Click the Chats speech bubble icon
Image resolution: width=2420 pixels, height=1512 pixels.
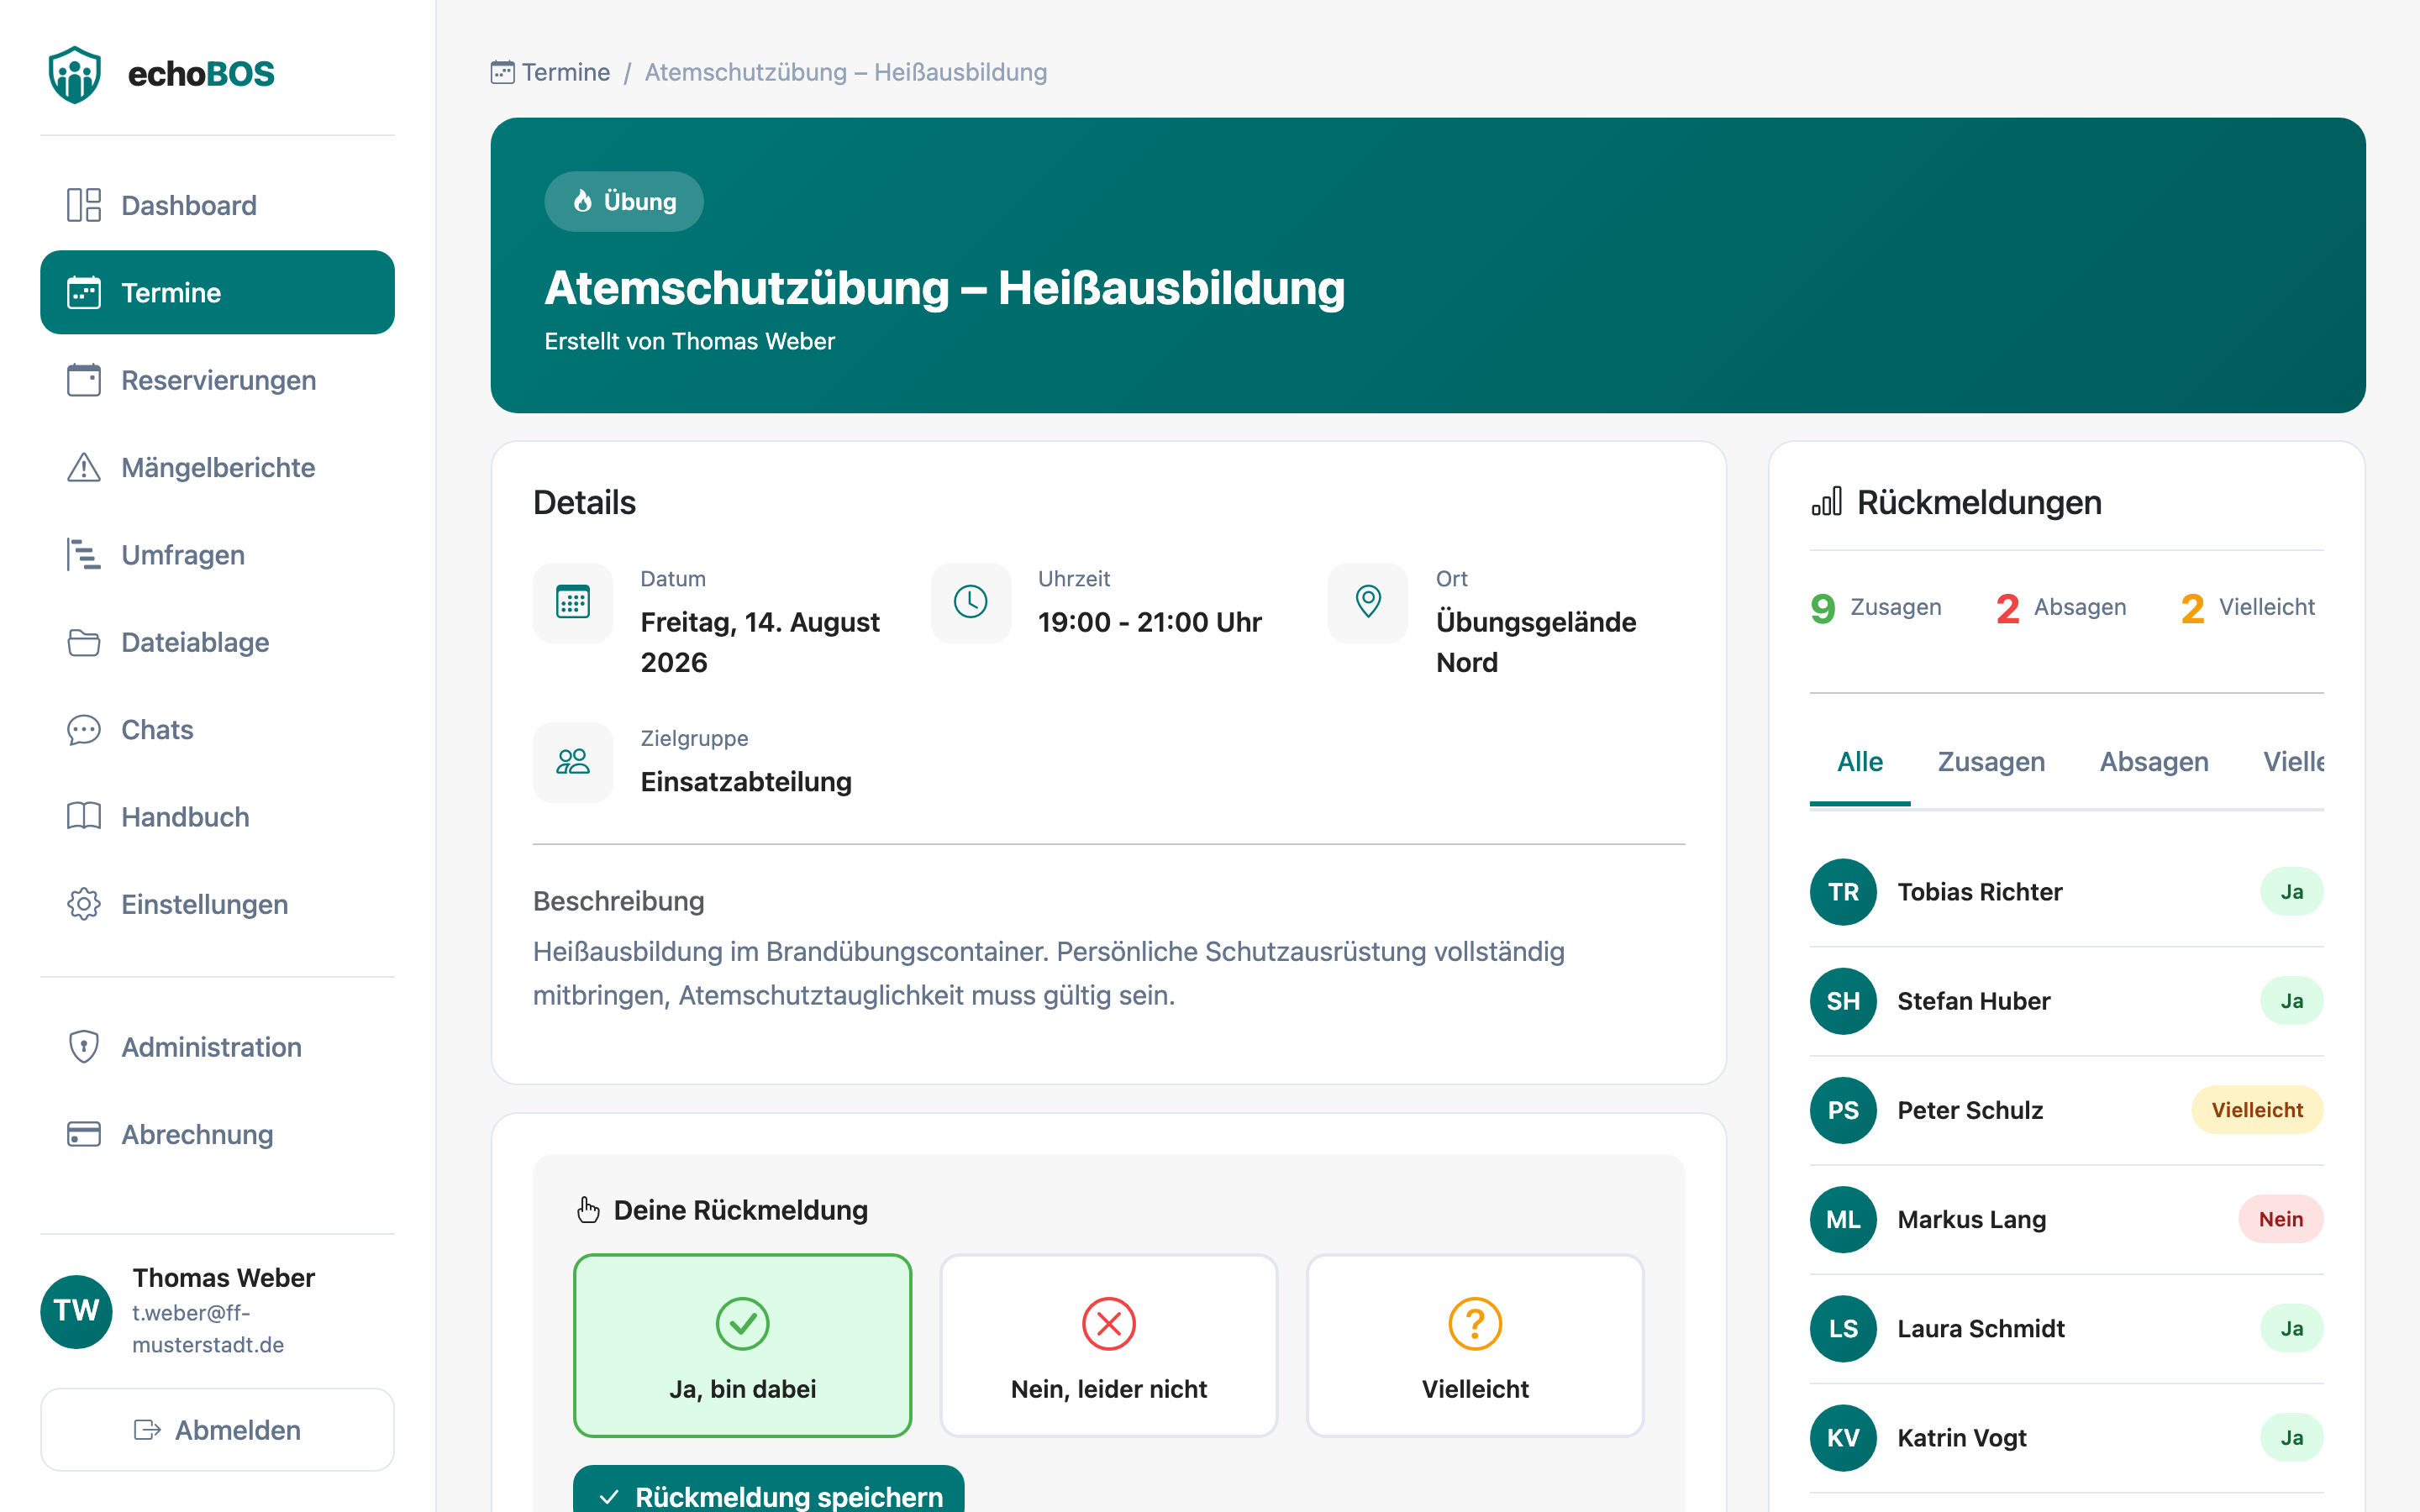click(84, 729)
